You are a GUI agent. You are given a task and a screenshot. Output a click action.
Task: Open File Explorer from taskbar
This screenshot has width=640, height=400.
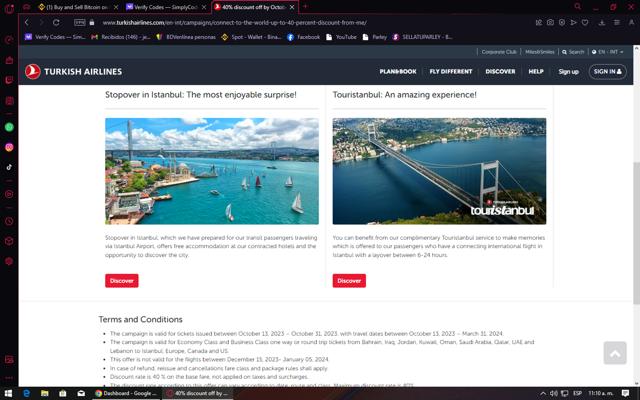pyautogui.click(x=44, y=393)
